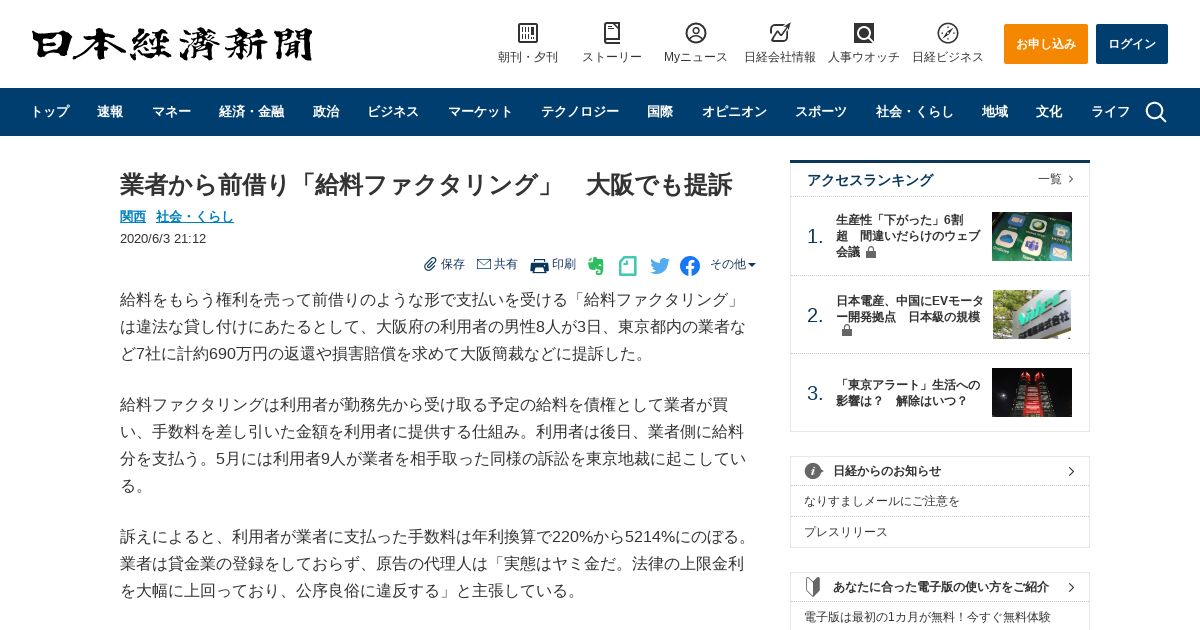
Task: Open ranking article 生産性「下がった」6割超
Action: click(x=908, y=236)
